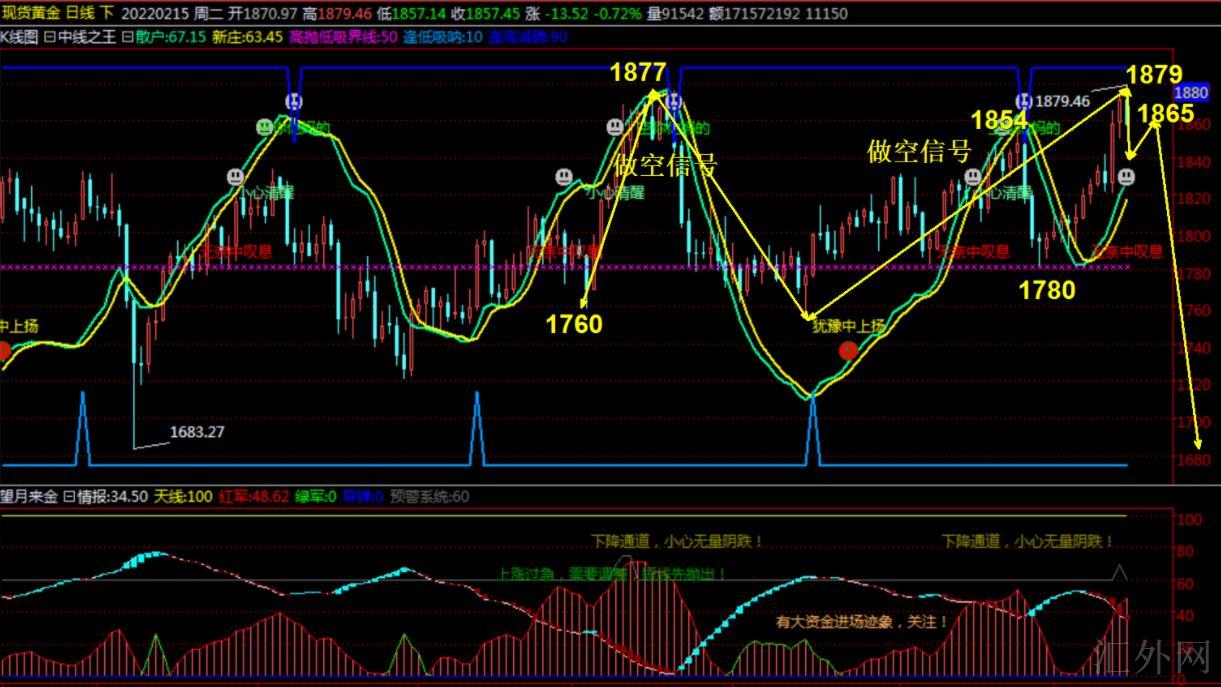This screenshot has height=687, width=1221.
Task: Click the leftmost blue signal icon
Action: (x=294, y=102)
